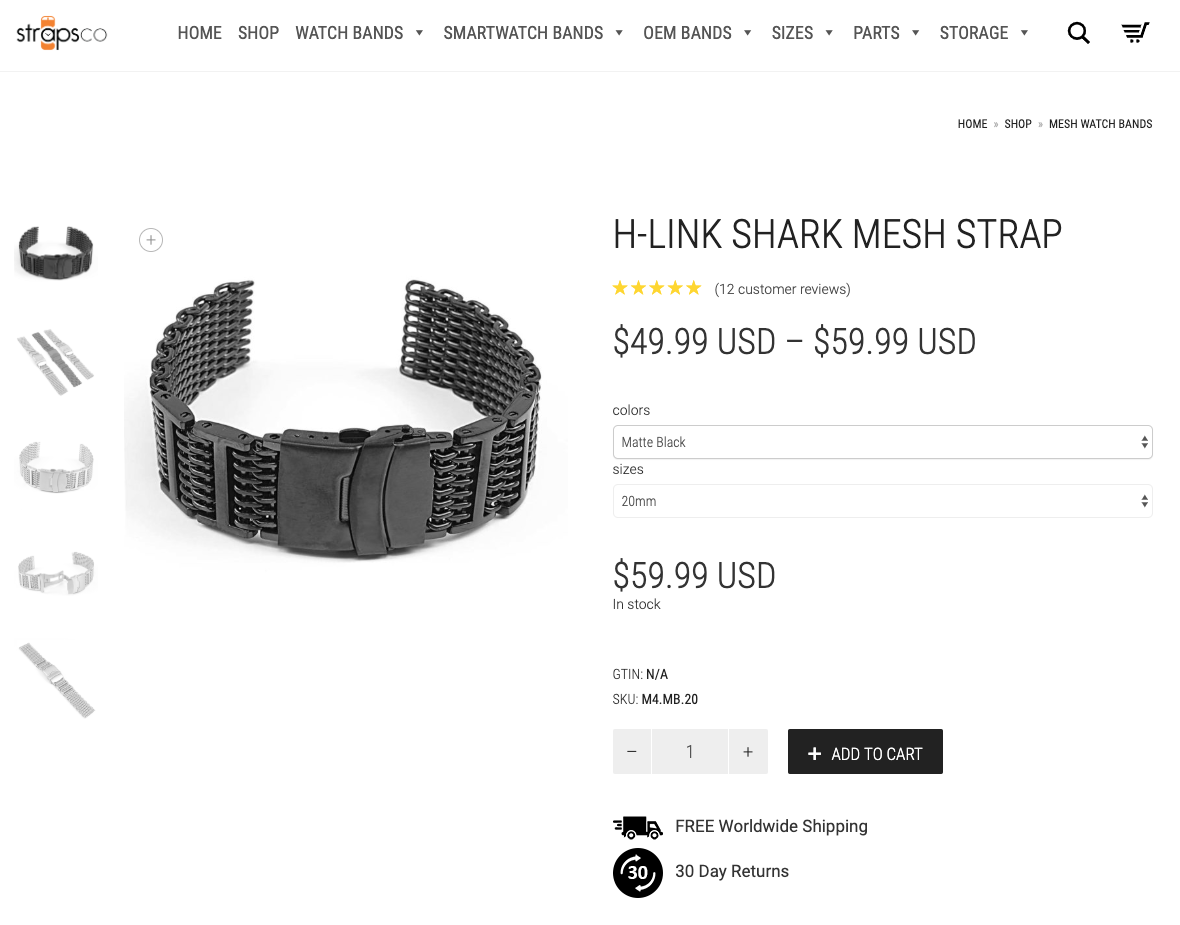Open the search magnifier icon

pos(1078,33)
